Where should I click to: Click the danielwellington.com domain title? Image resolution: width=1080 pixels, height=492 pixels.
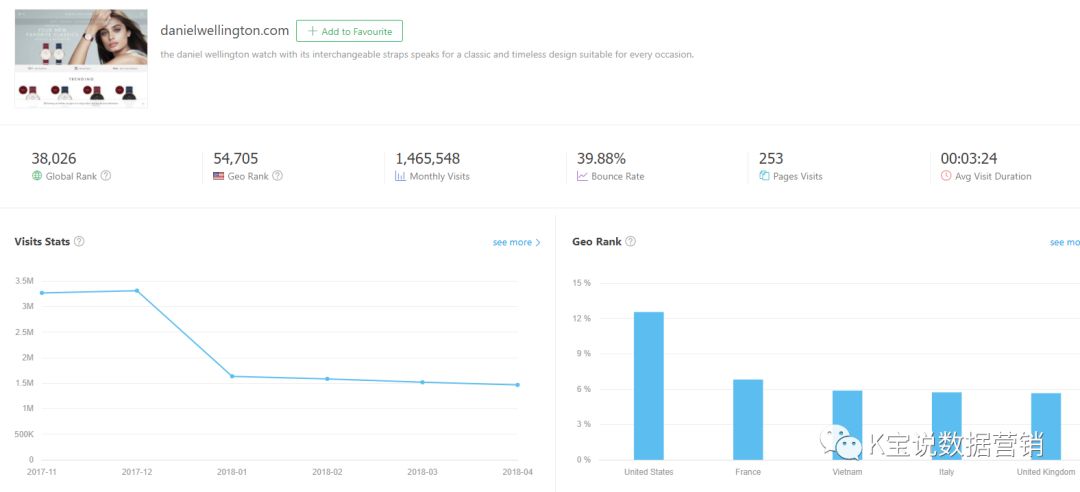click(x=224, y=31)
